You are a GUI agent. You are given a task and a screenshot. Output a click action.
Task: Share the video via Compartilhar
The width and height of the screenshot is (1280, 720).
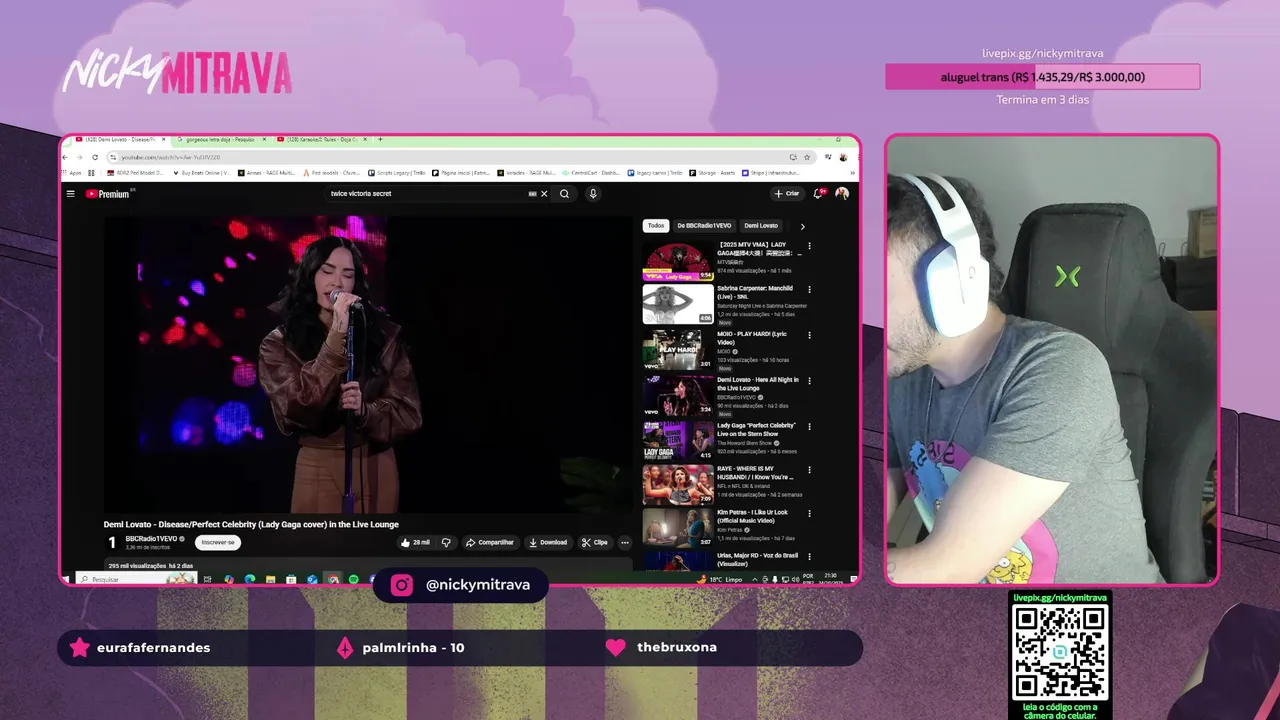[x=490, y=542]
